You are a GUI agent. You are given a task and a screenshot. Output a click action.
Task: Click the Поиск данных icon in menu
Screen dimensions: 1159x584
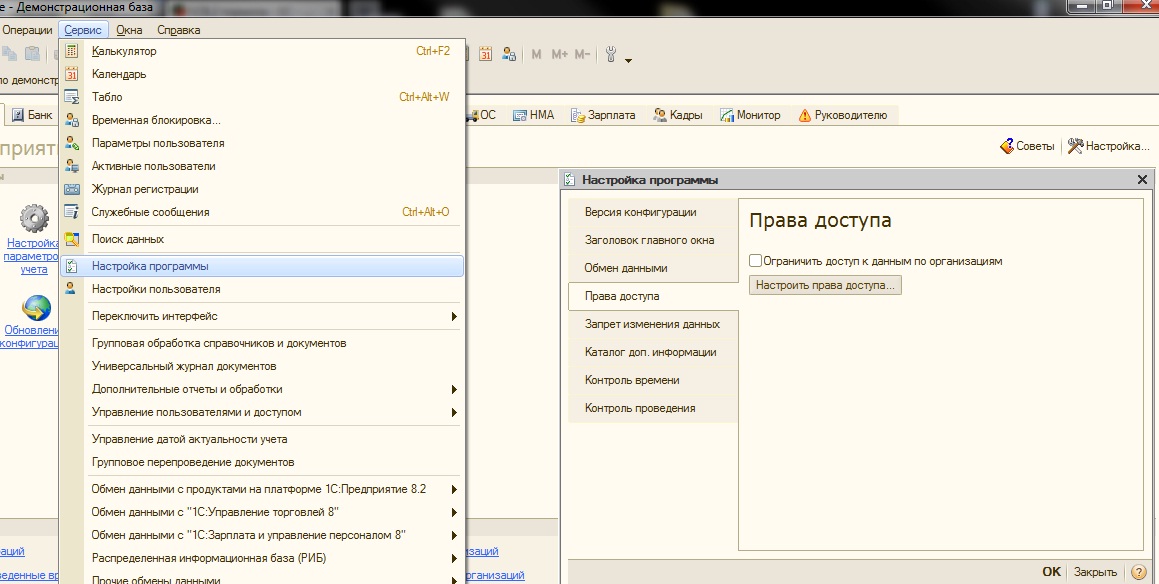point(71,239)
